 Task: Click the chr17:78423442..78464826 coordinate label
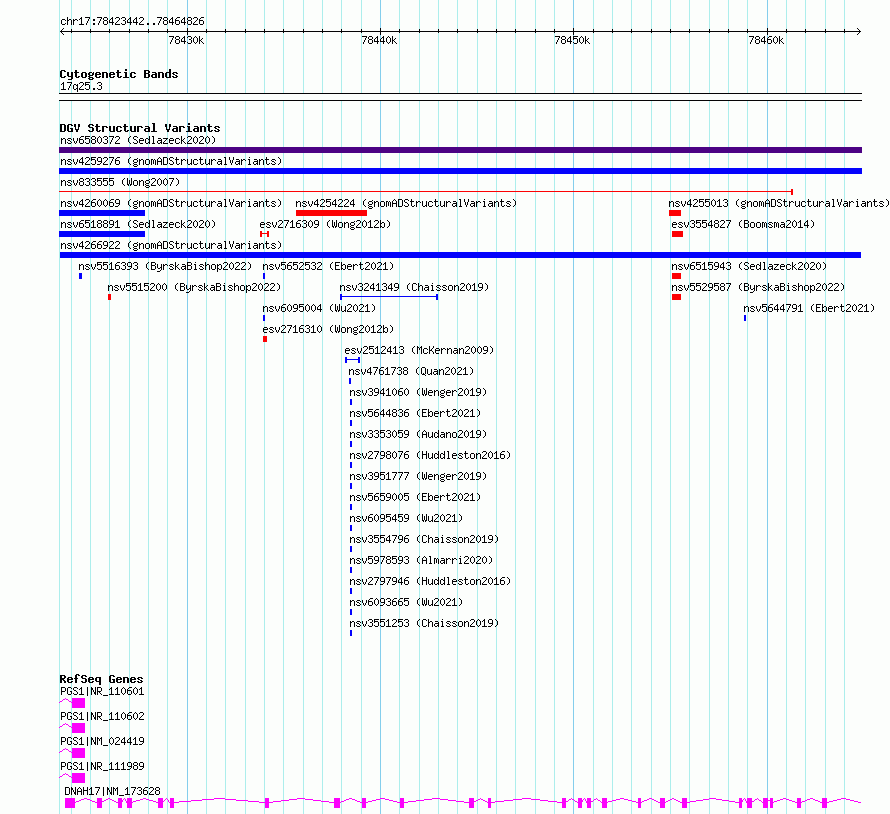point(132,22)
